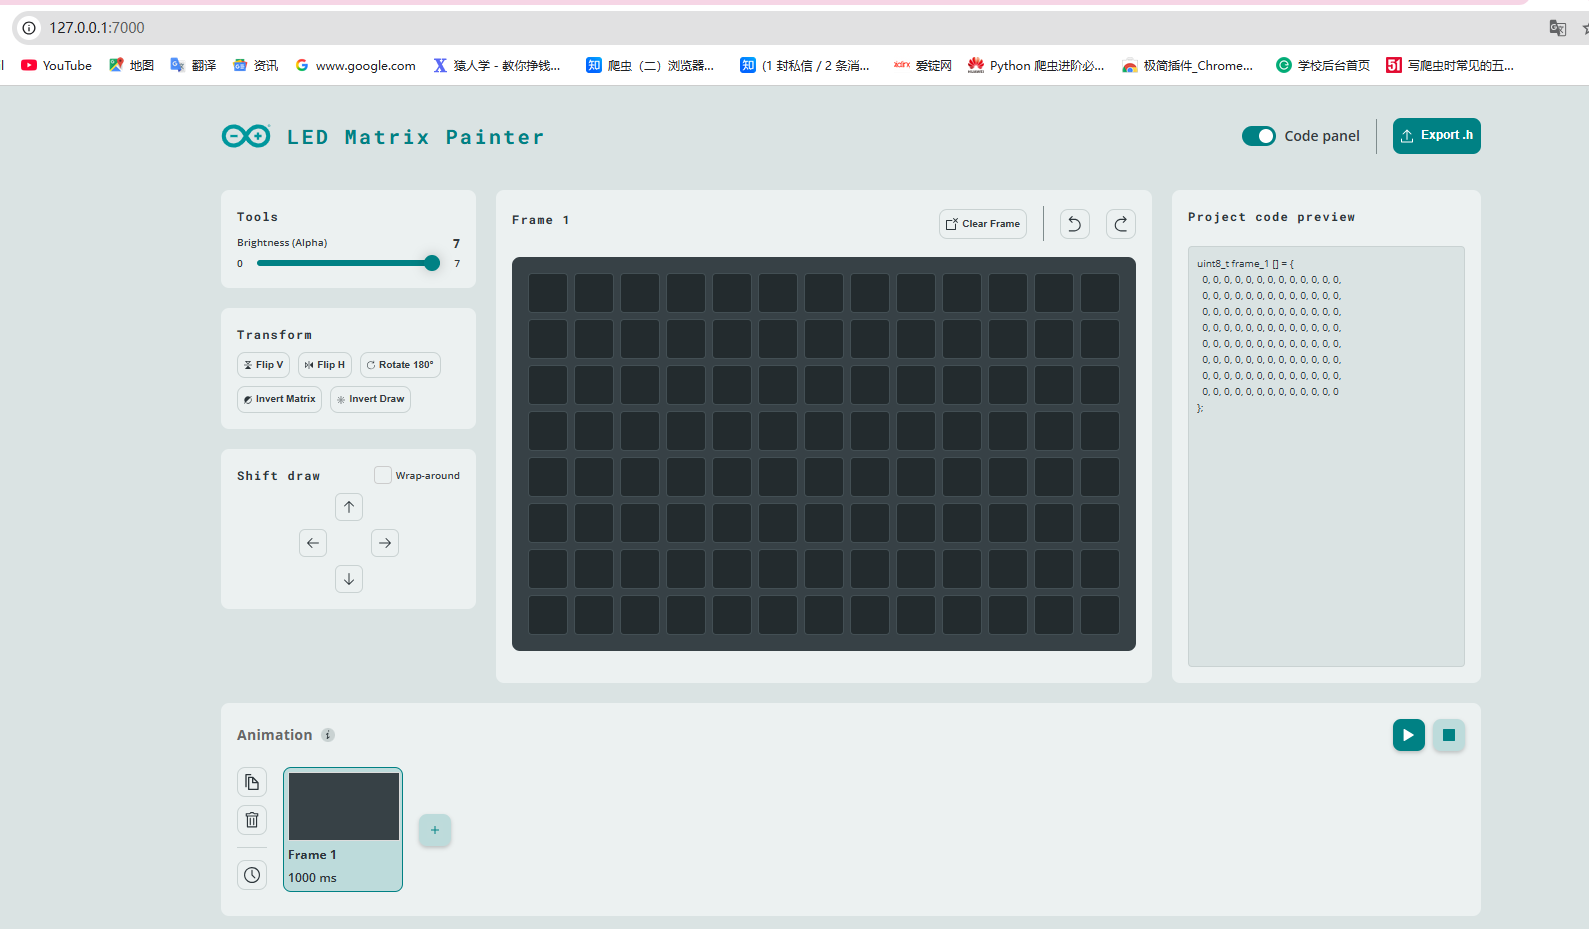Select the Frame 1 thumbnail
The image size is (1589, 929).
pos(343,829)
